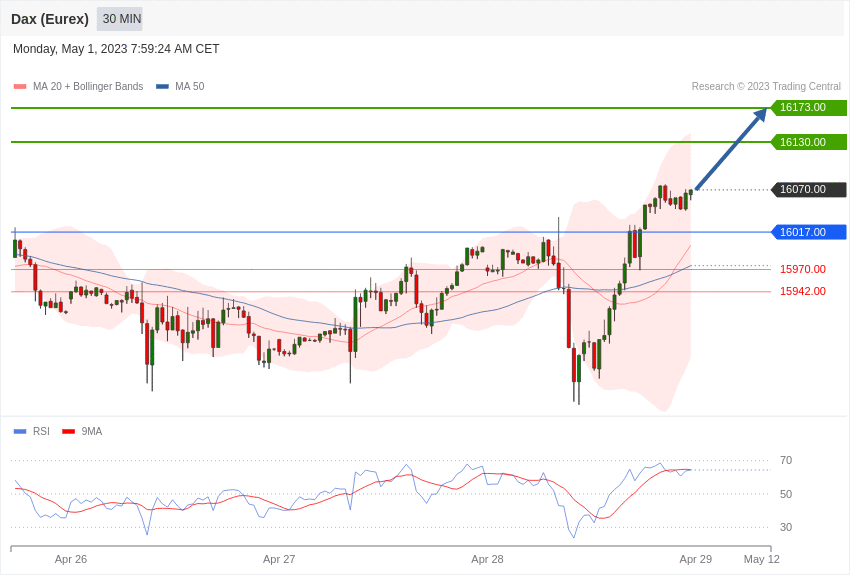Click the RSI 50 level label

click(785, 494)
